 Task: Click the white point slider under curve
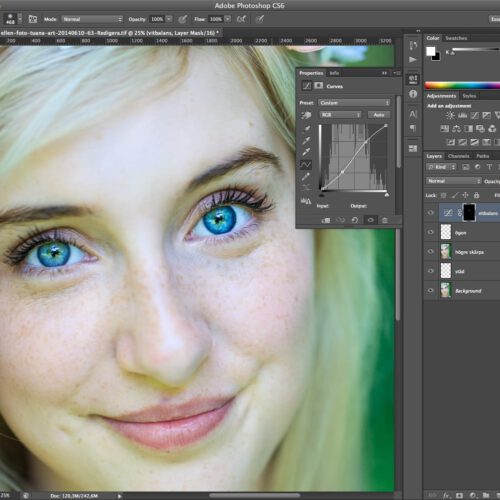387,195
